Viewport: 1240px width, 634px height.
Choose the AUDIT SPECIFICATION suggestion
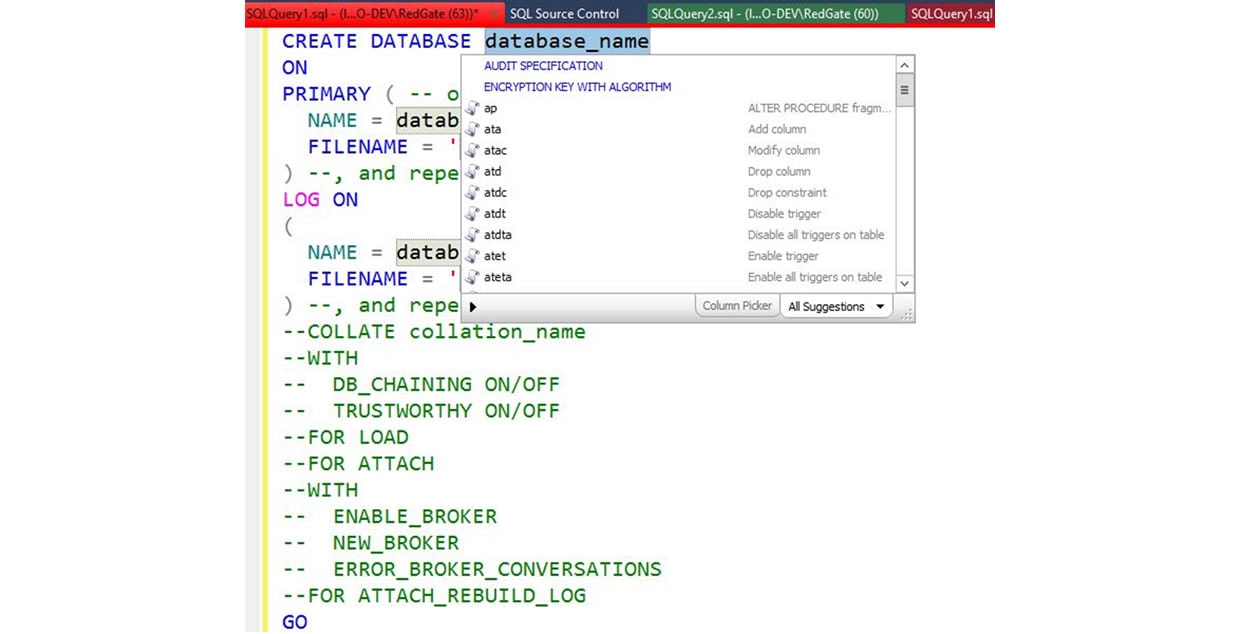coord(543,66)
